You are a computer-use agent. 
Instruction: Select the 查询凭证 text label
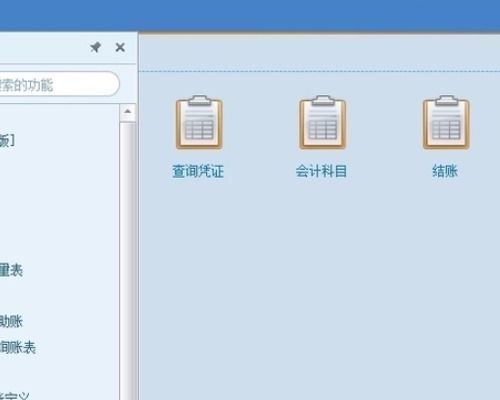(198, 171)
